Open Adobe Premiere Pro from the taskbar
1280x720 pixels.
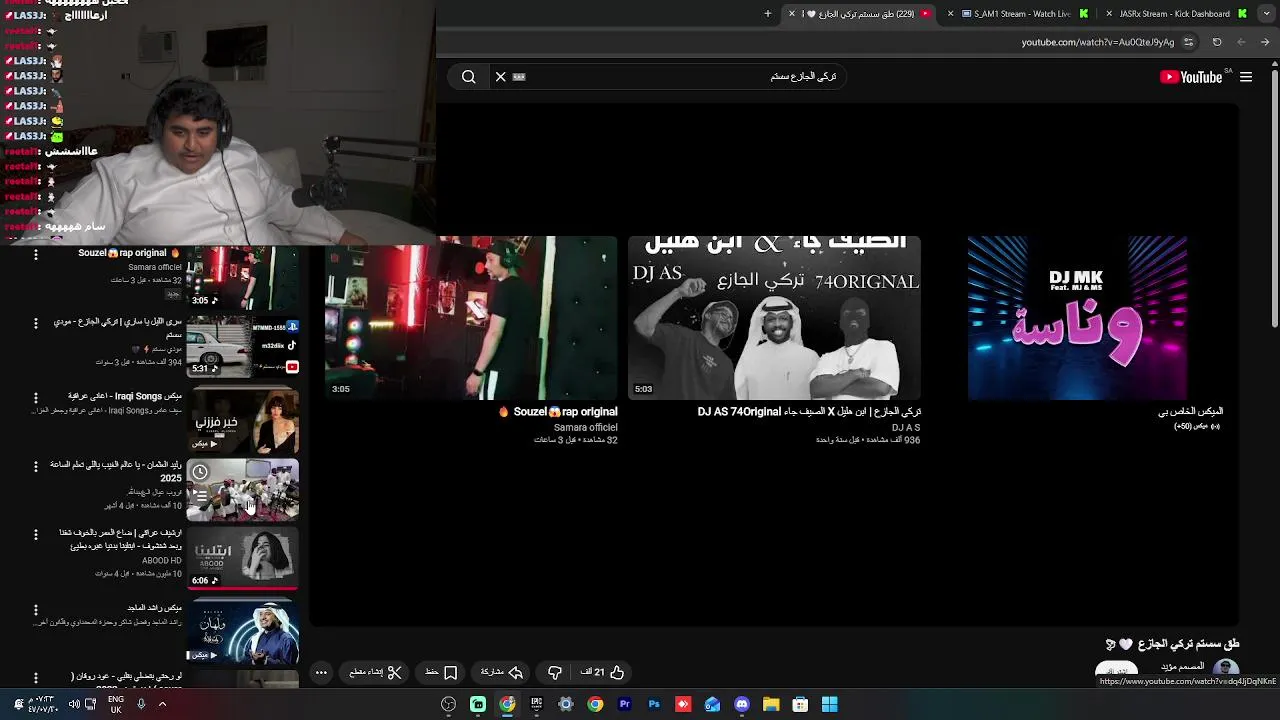[625, 704]
